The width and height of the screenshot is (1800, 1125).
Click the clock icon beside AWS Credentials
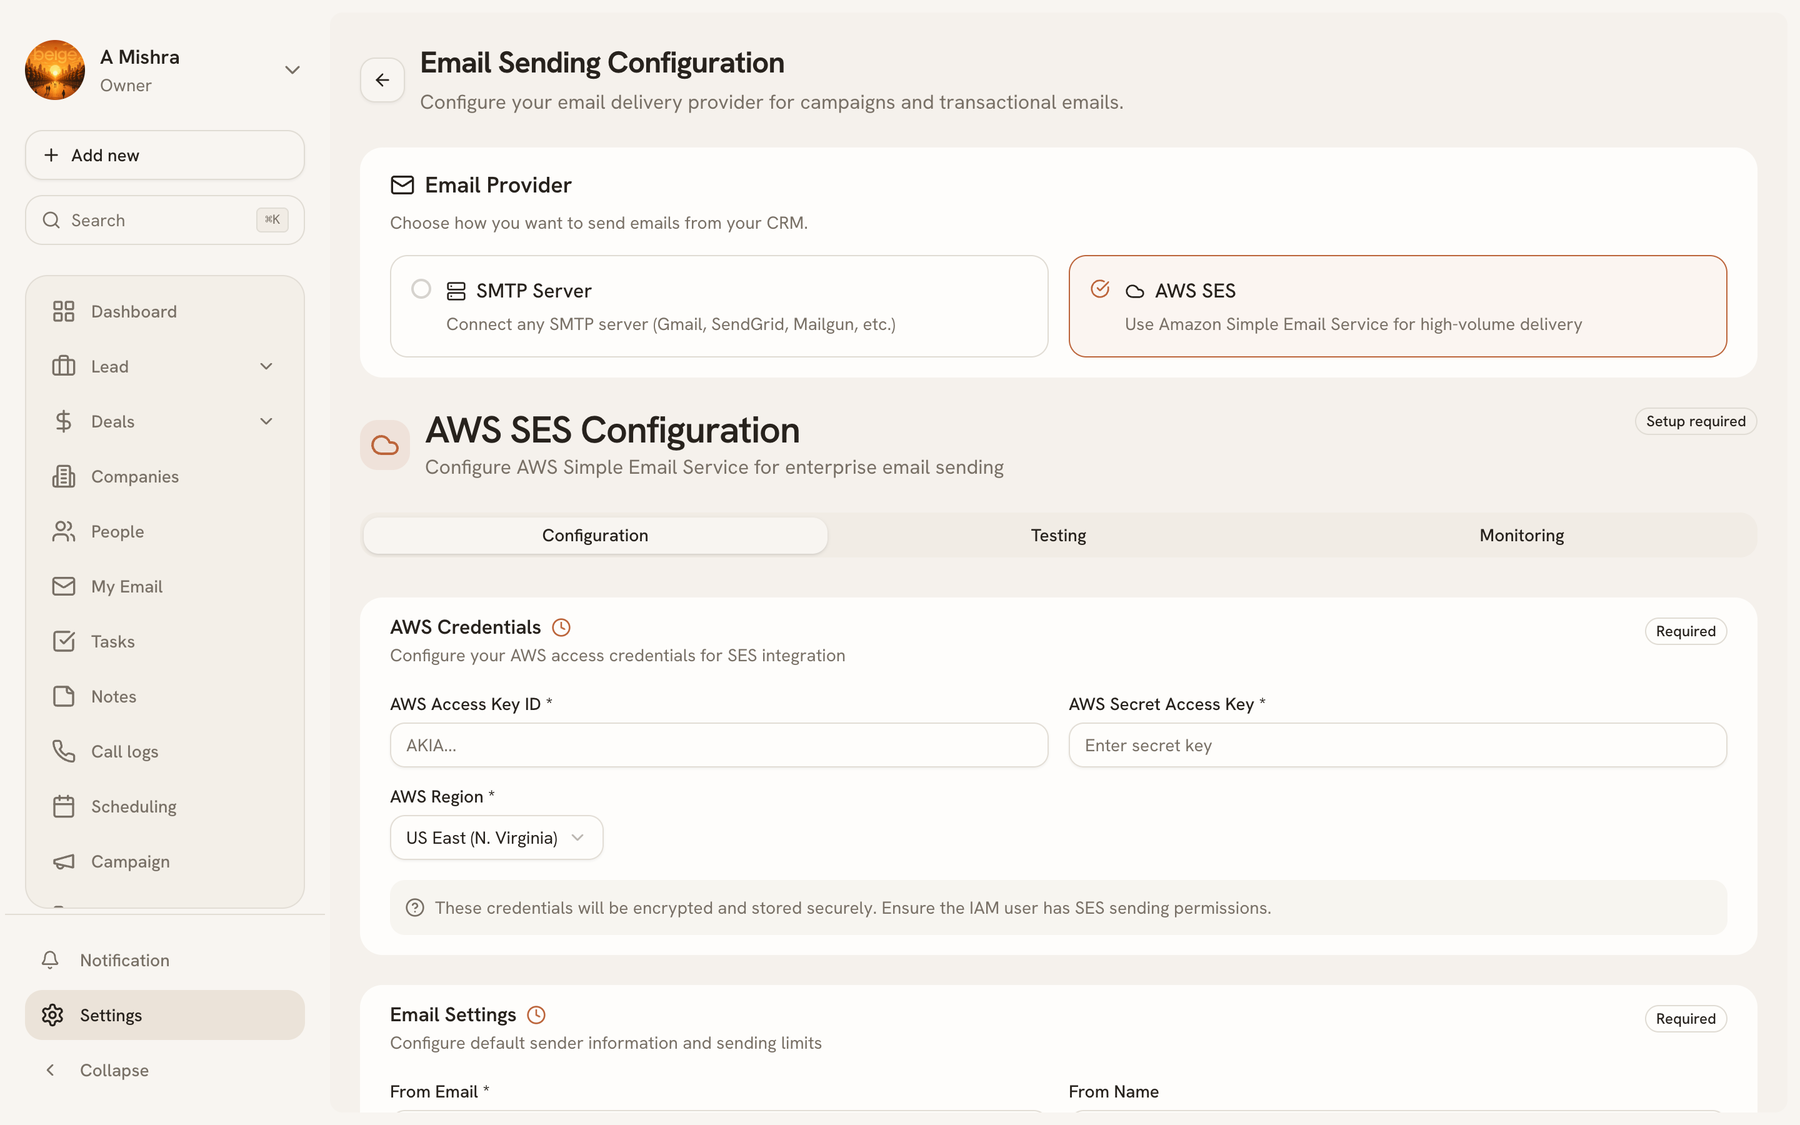[x=562, y=627]
